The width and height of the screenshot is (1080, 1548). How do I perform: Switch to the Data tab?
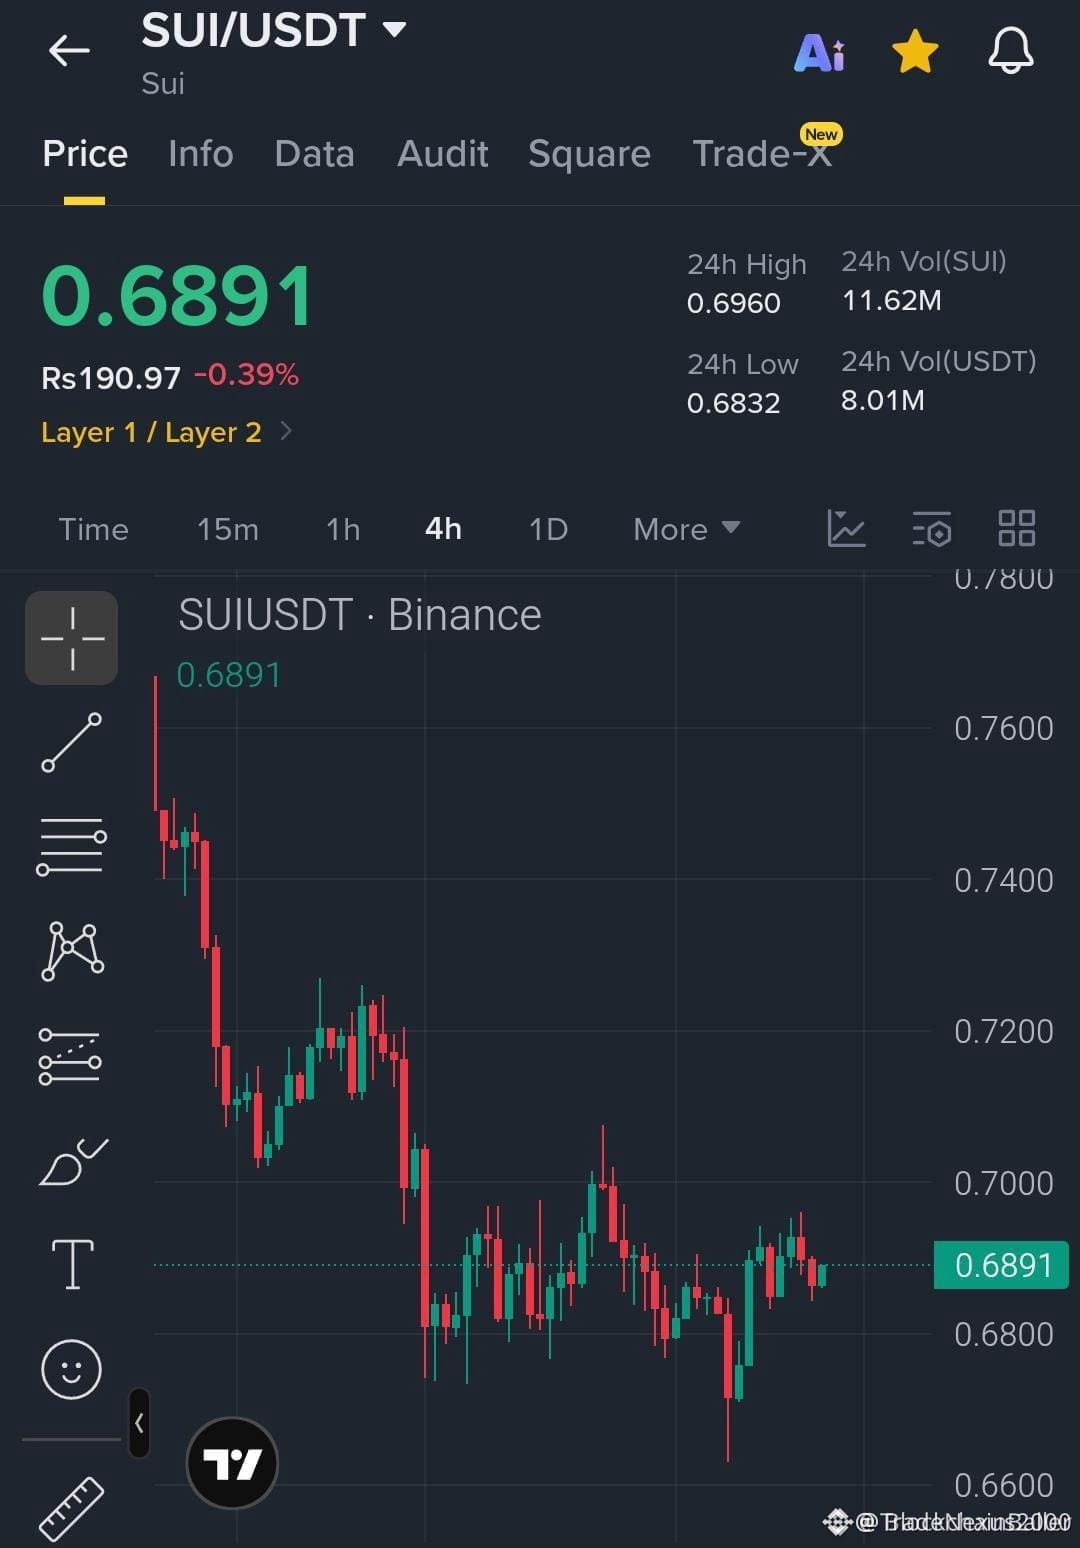pos(314,153)
